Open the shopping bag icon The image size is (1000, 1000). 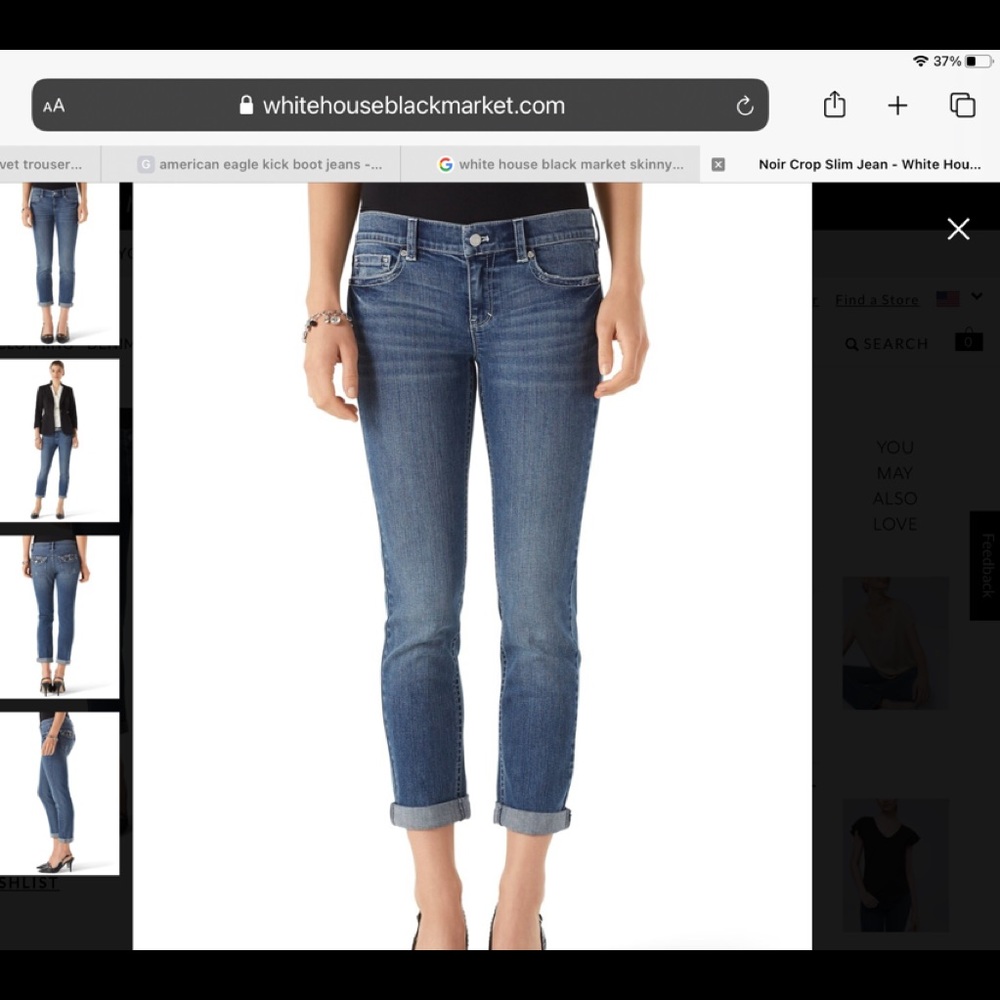pos(968,340)
